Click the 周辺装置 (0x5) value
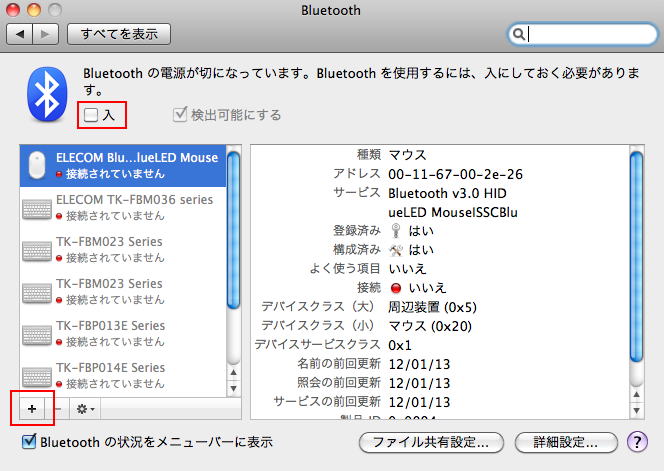Screen dimensions: 664x471 pyautogui.click(x=432, y=307)
